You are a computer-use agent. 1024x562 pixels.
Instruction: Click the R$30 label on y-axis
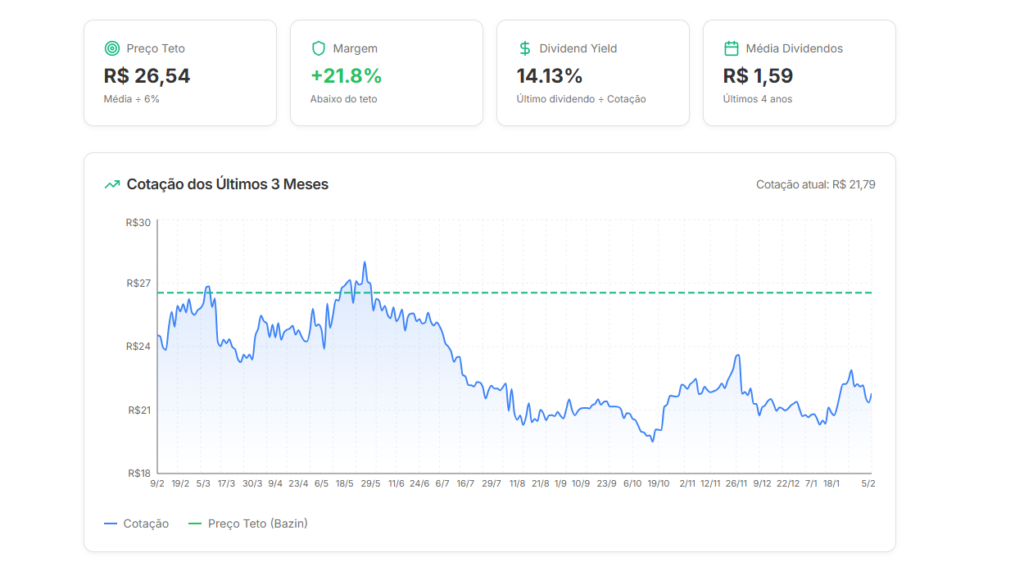pyautogui.click(x=137, y=222)
